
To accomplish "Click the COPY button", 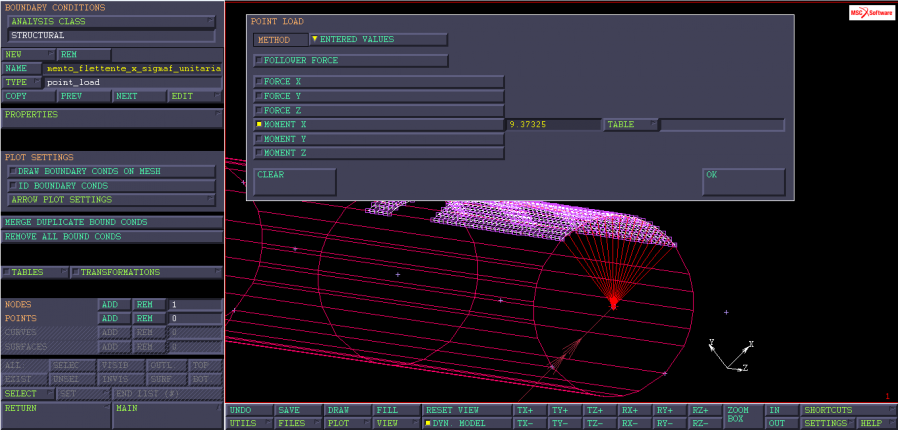I will pyautogui.click(x=29, y=96).
